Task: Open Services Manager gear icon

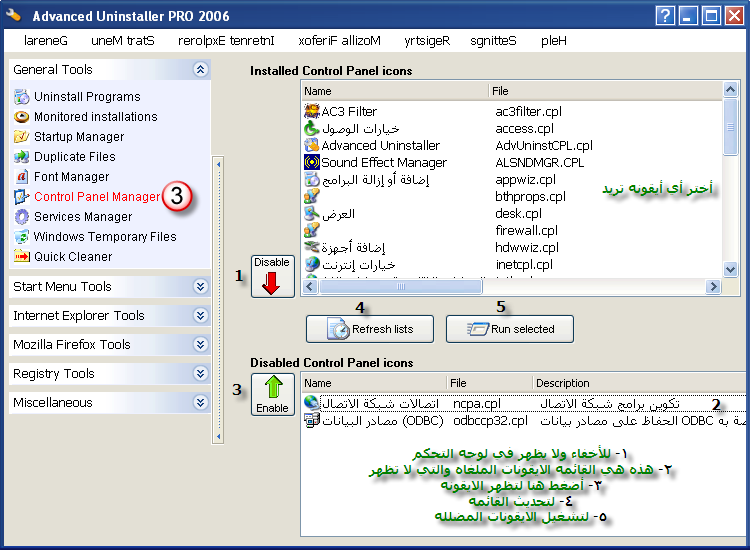Action: click(22, 217)
